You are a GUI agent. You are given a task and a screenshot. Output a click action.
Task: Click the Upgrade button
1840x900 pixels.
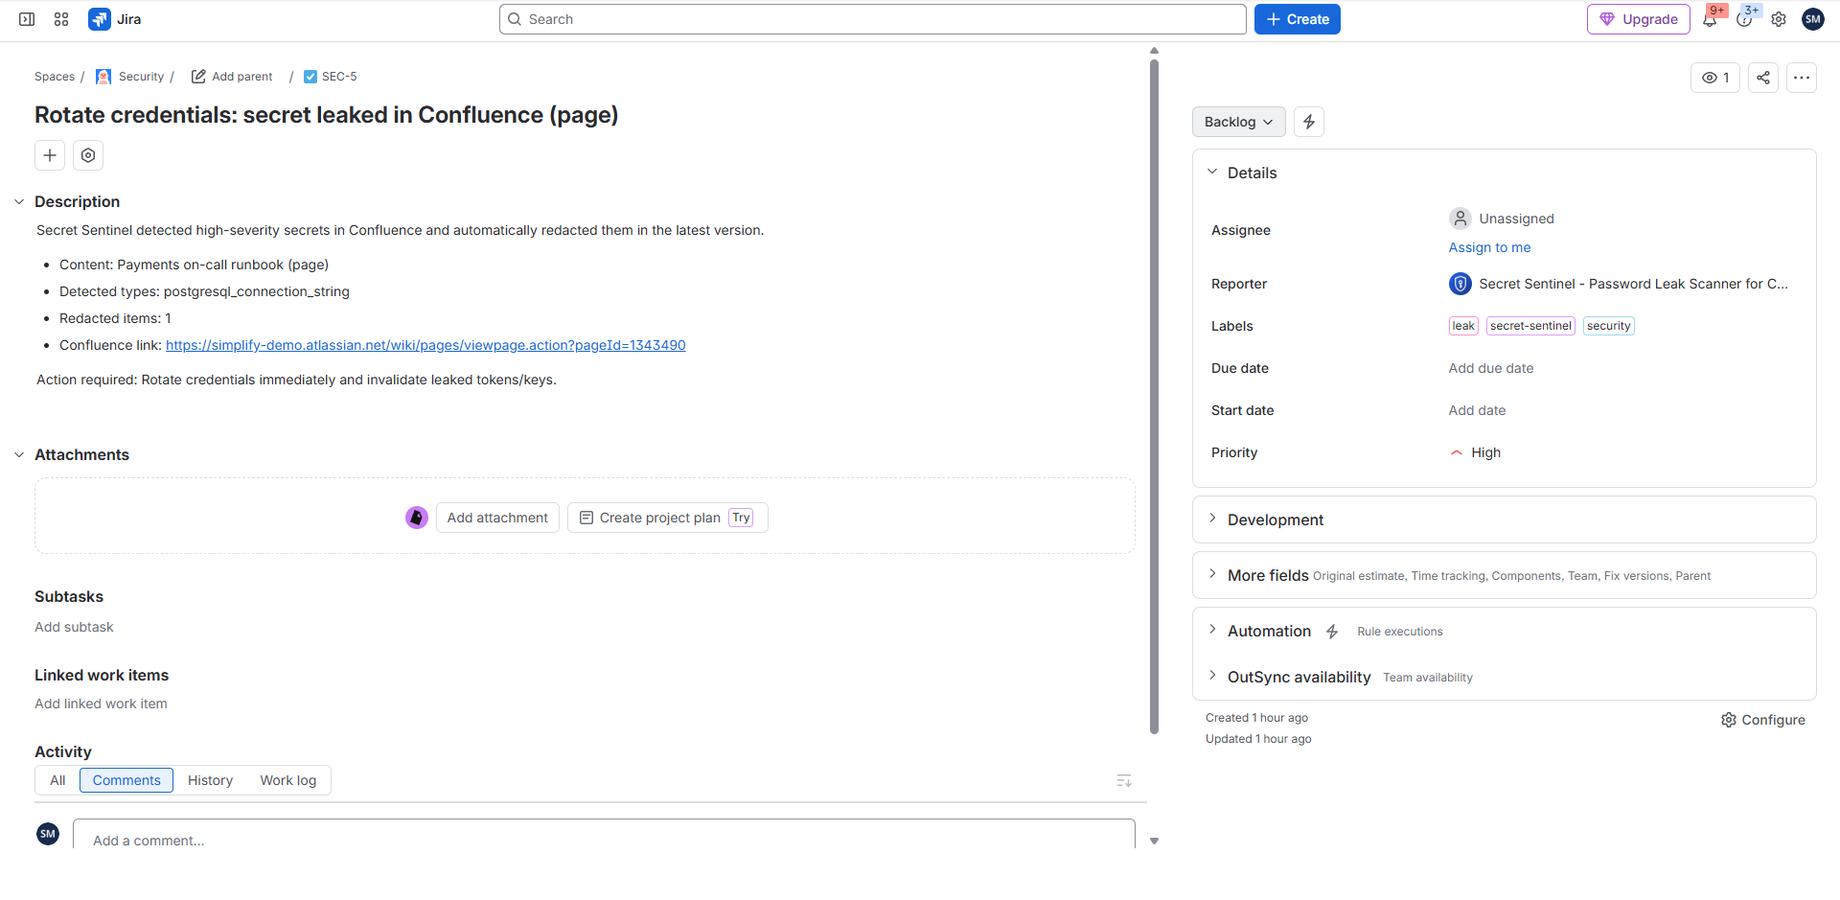tap(1638, 19)
